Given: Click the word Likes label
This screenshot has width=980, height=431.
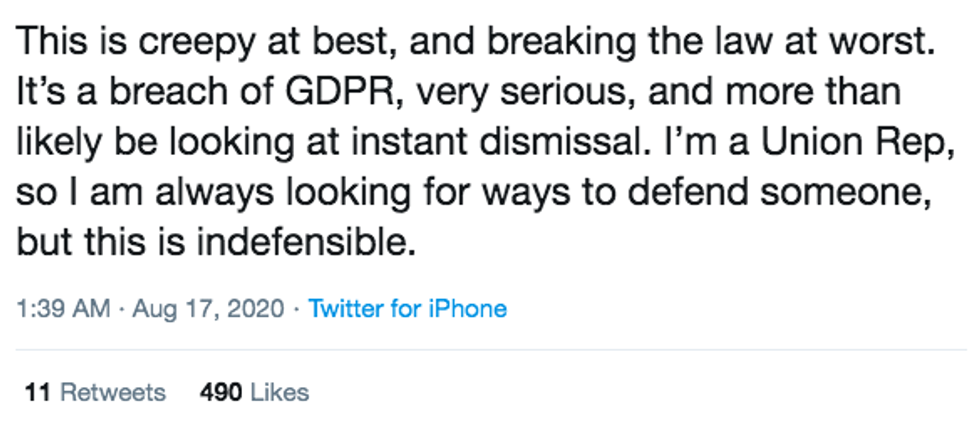Looking at the screenshot, I should pyautogui.click(x=280, y=392).
